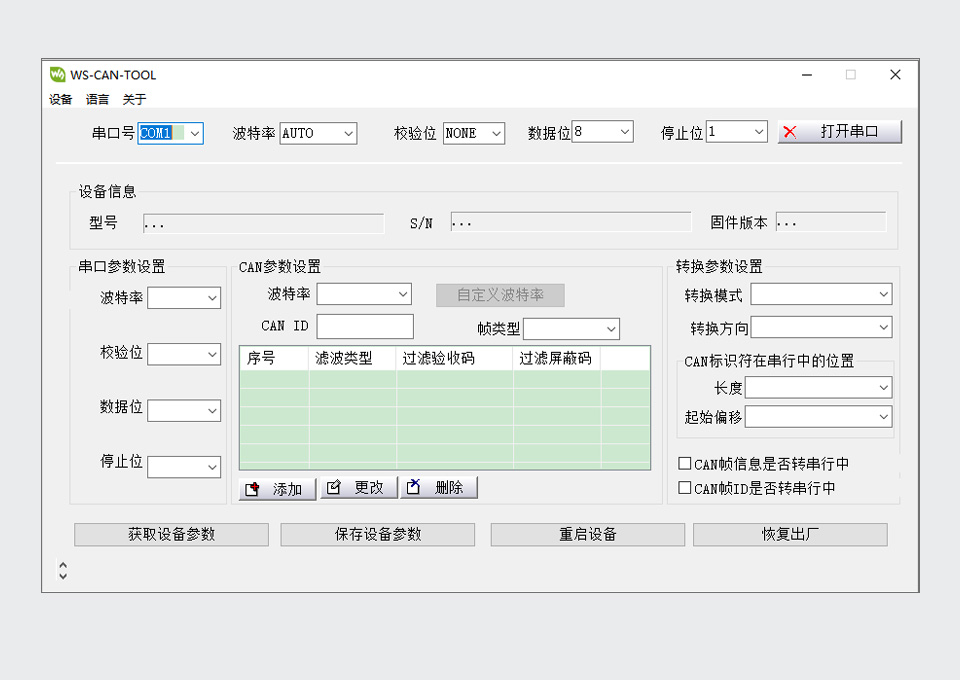The image size is (960, 680).
Task: Enable CAN帧ID是否转串行中 checkbox
Action: tap(684, 488)
